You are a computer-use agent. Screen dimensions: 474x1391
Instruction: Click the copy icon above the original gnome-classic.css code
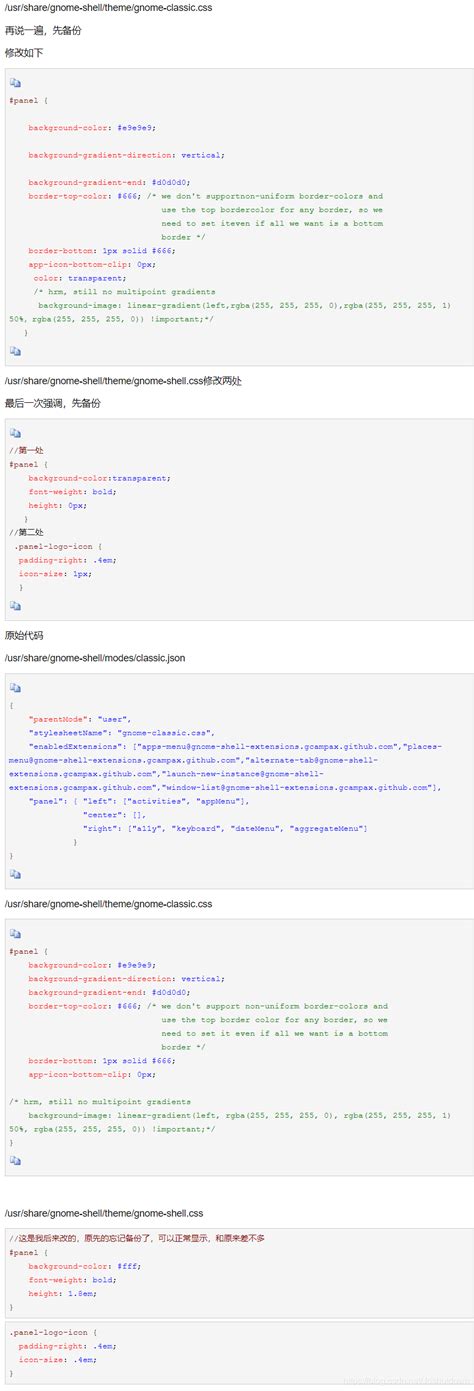[15, 933]
